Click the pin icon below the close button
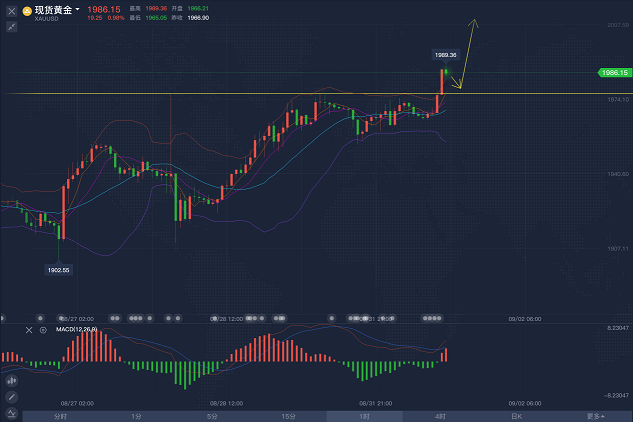Image resolution: width=633 pixels, height=422 pixels. pyautogui.click(x=12, y=25)
